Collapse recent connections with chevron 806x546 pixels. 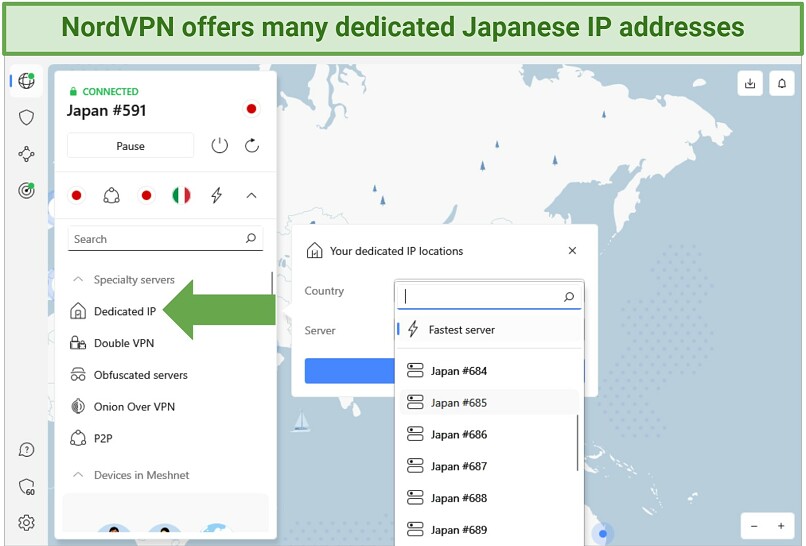[x=251, y=195]
